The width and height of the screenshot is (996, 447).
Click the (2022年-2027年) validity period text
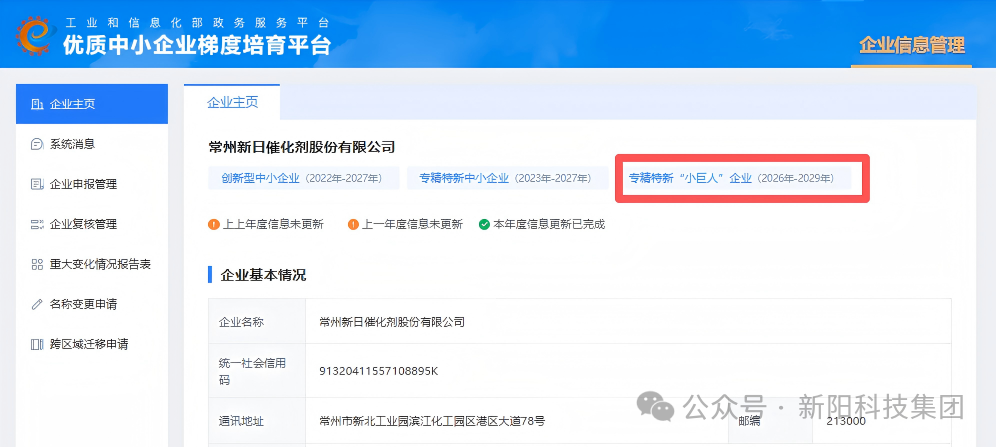[x=344, y=178]
